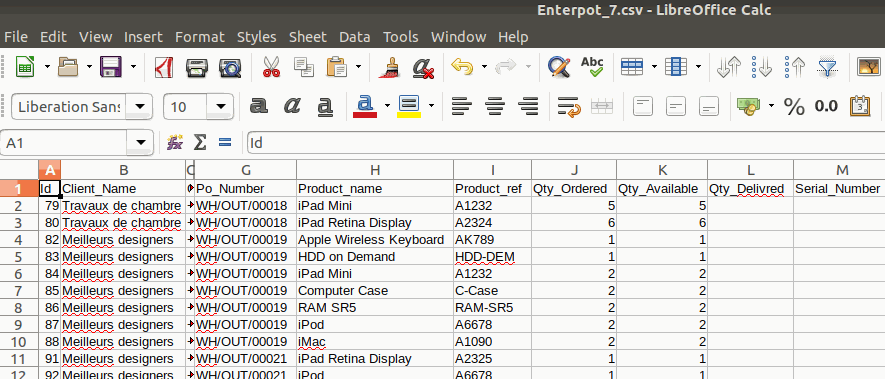Screen dimensions: 885x379
Task: Open the Font Size dropdown
Action: point(220,106)
